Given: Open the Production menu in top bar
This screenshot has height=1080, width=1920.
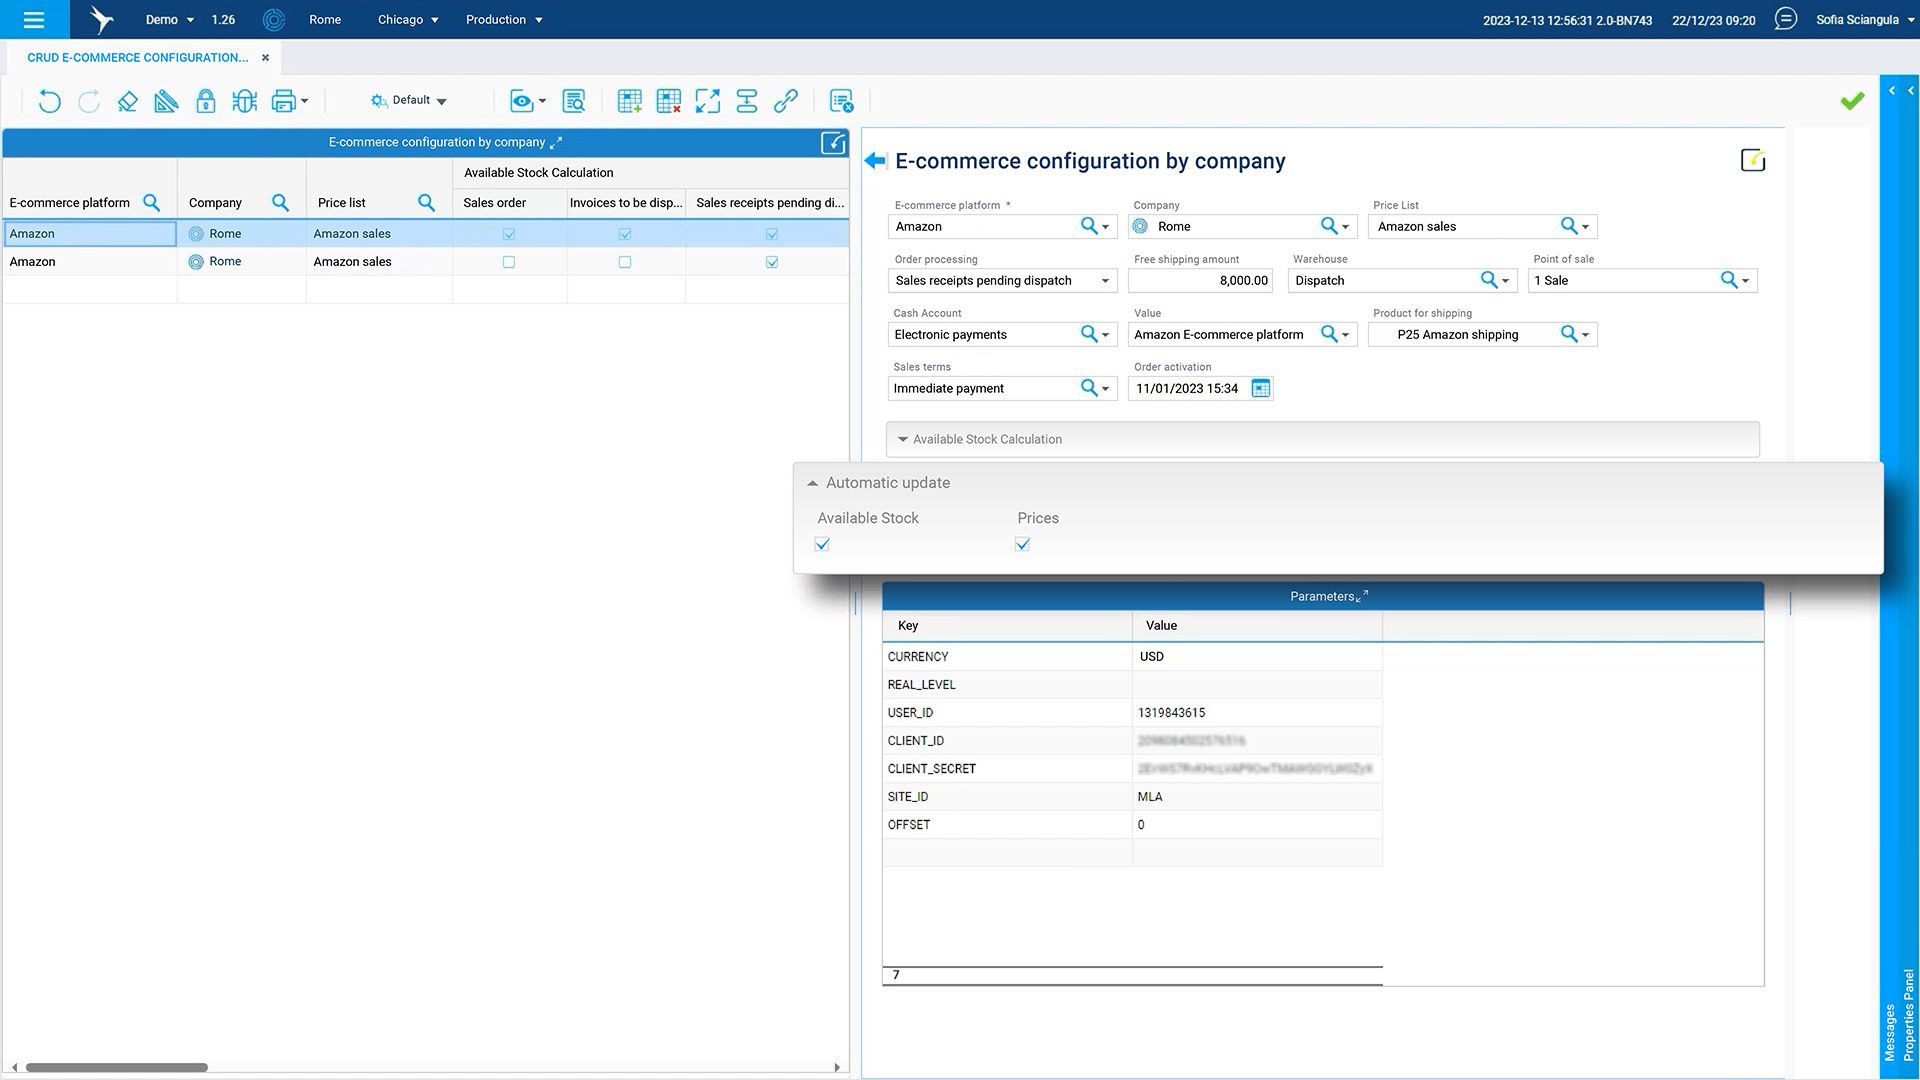Looking at the screenshot, I should click(x=504, y=20).
